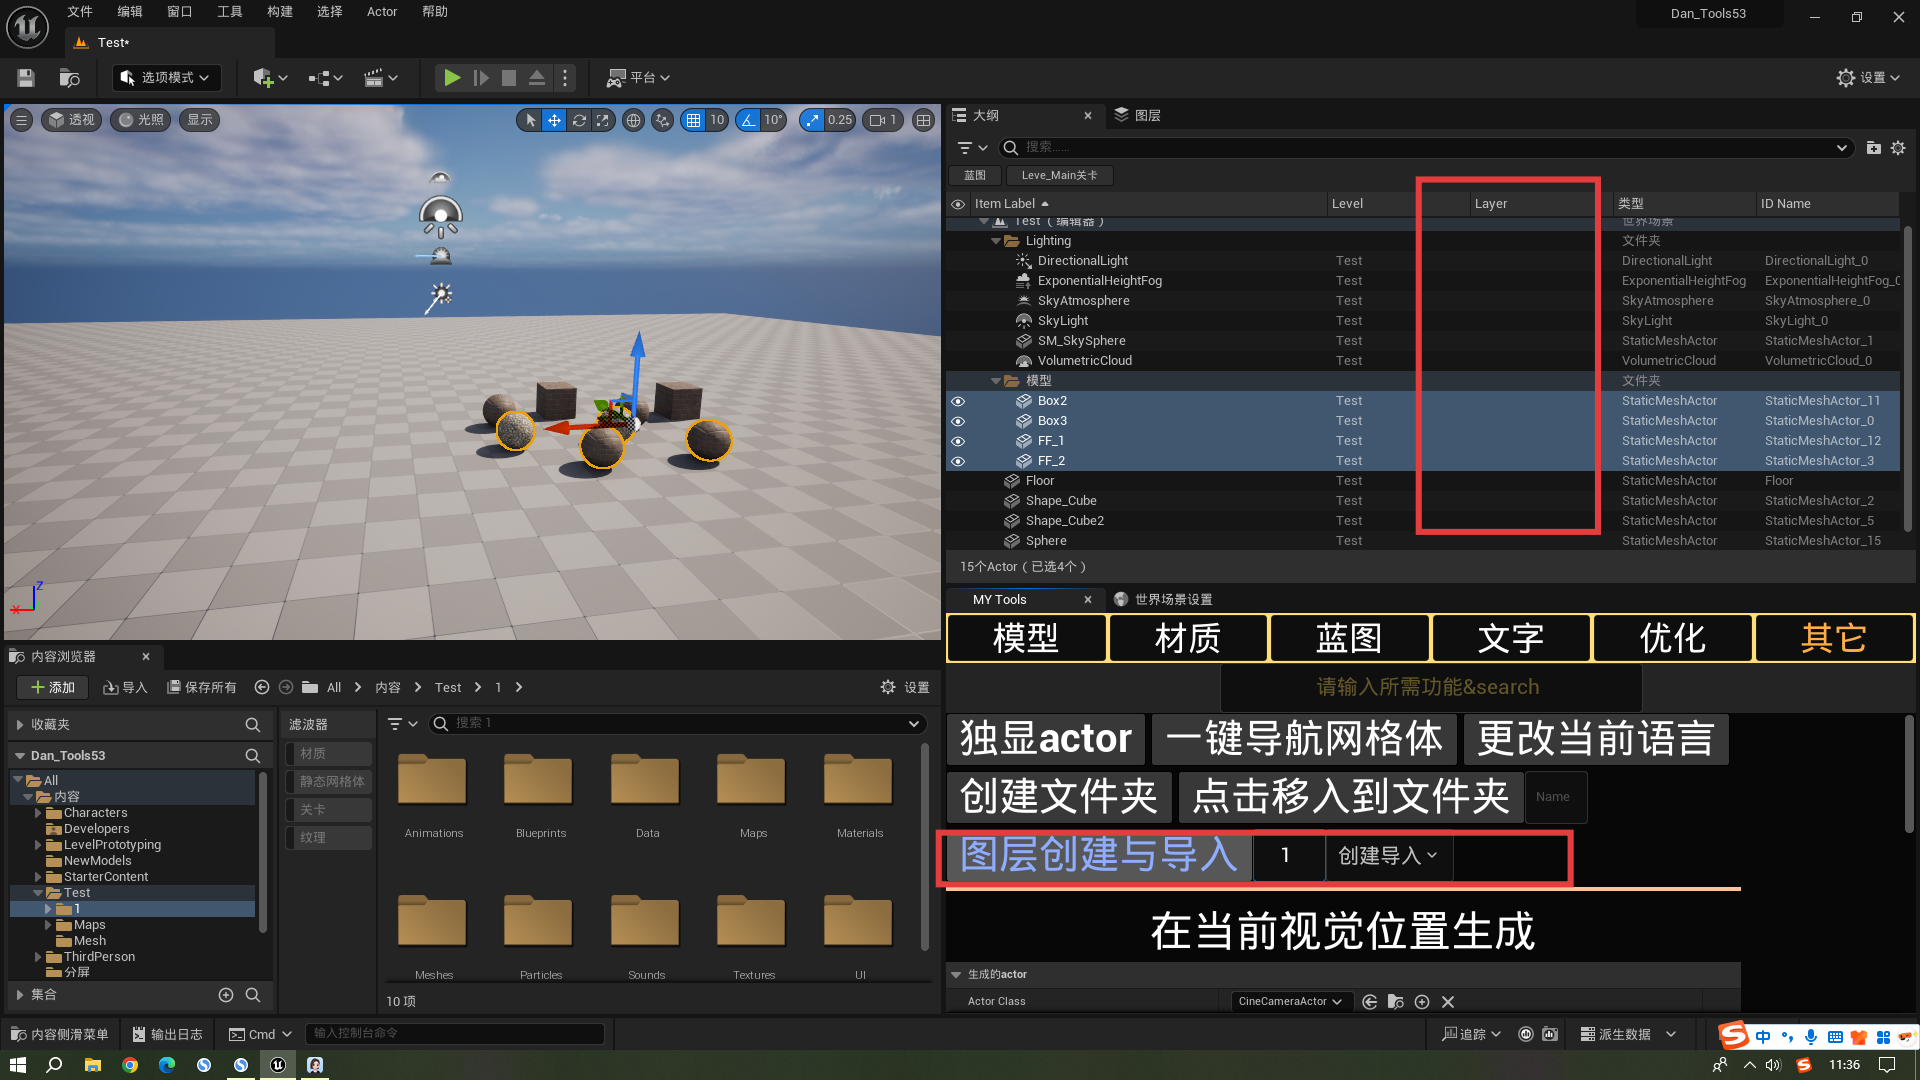Click 在当前视觉位置生成 button
Viewport: 1920px width, 1080px height.
point(1343,931)
